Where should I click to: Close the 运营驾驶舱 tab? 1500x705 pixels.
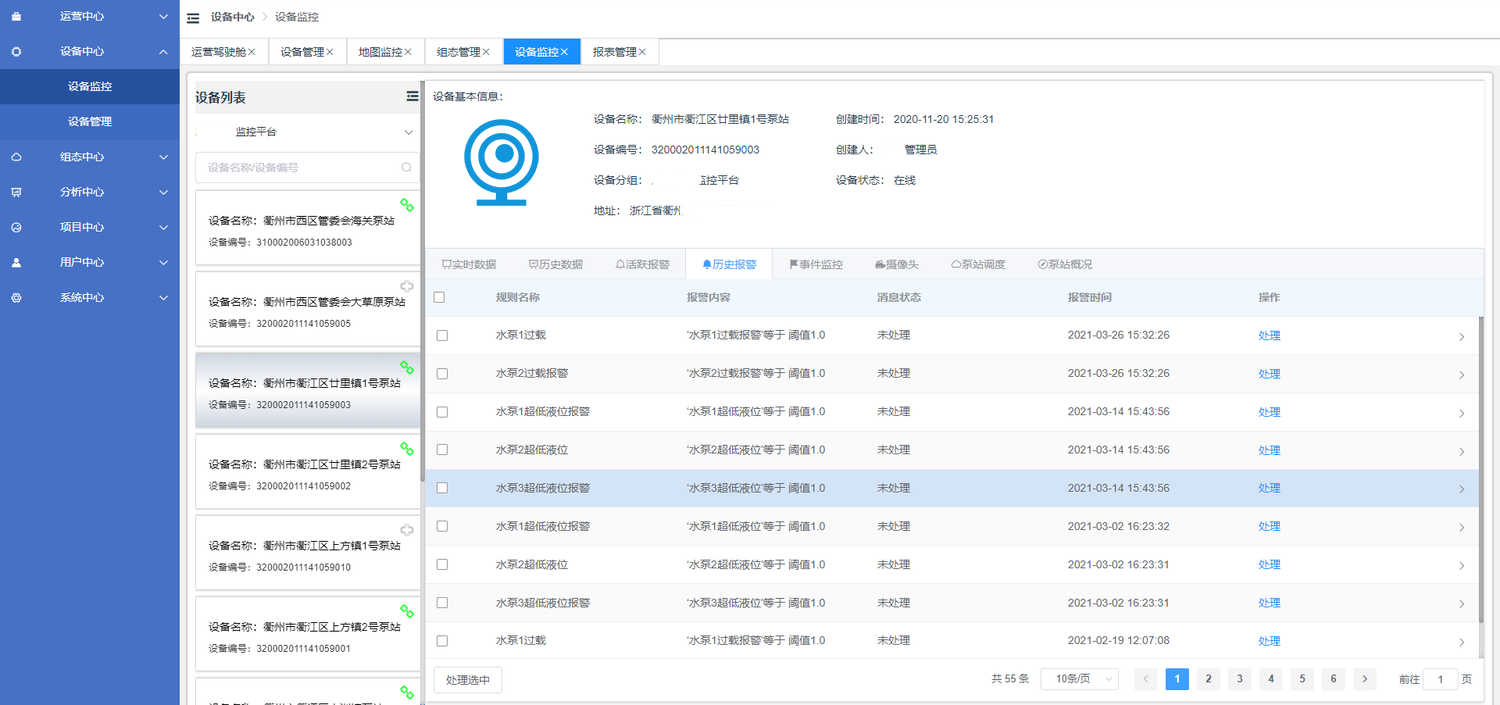252,52
